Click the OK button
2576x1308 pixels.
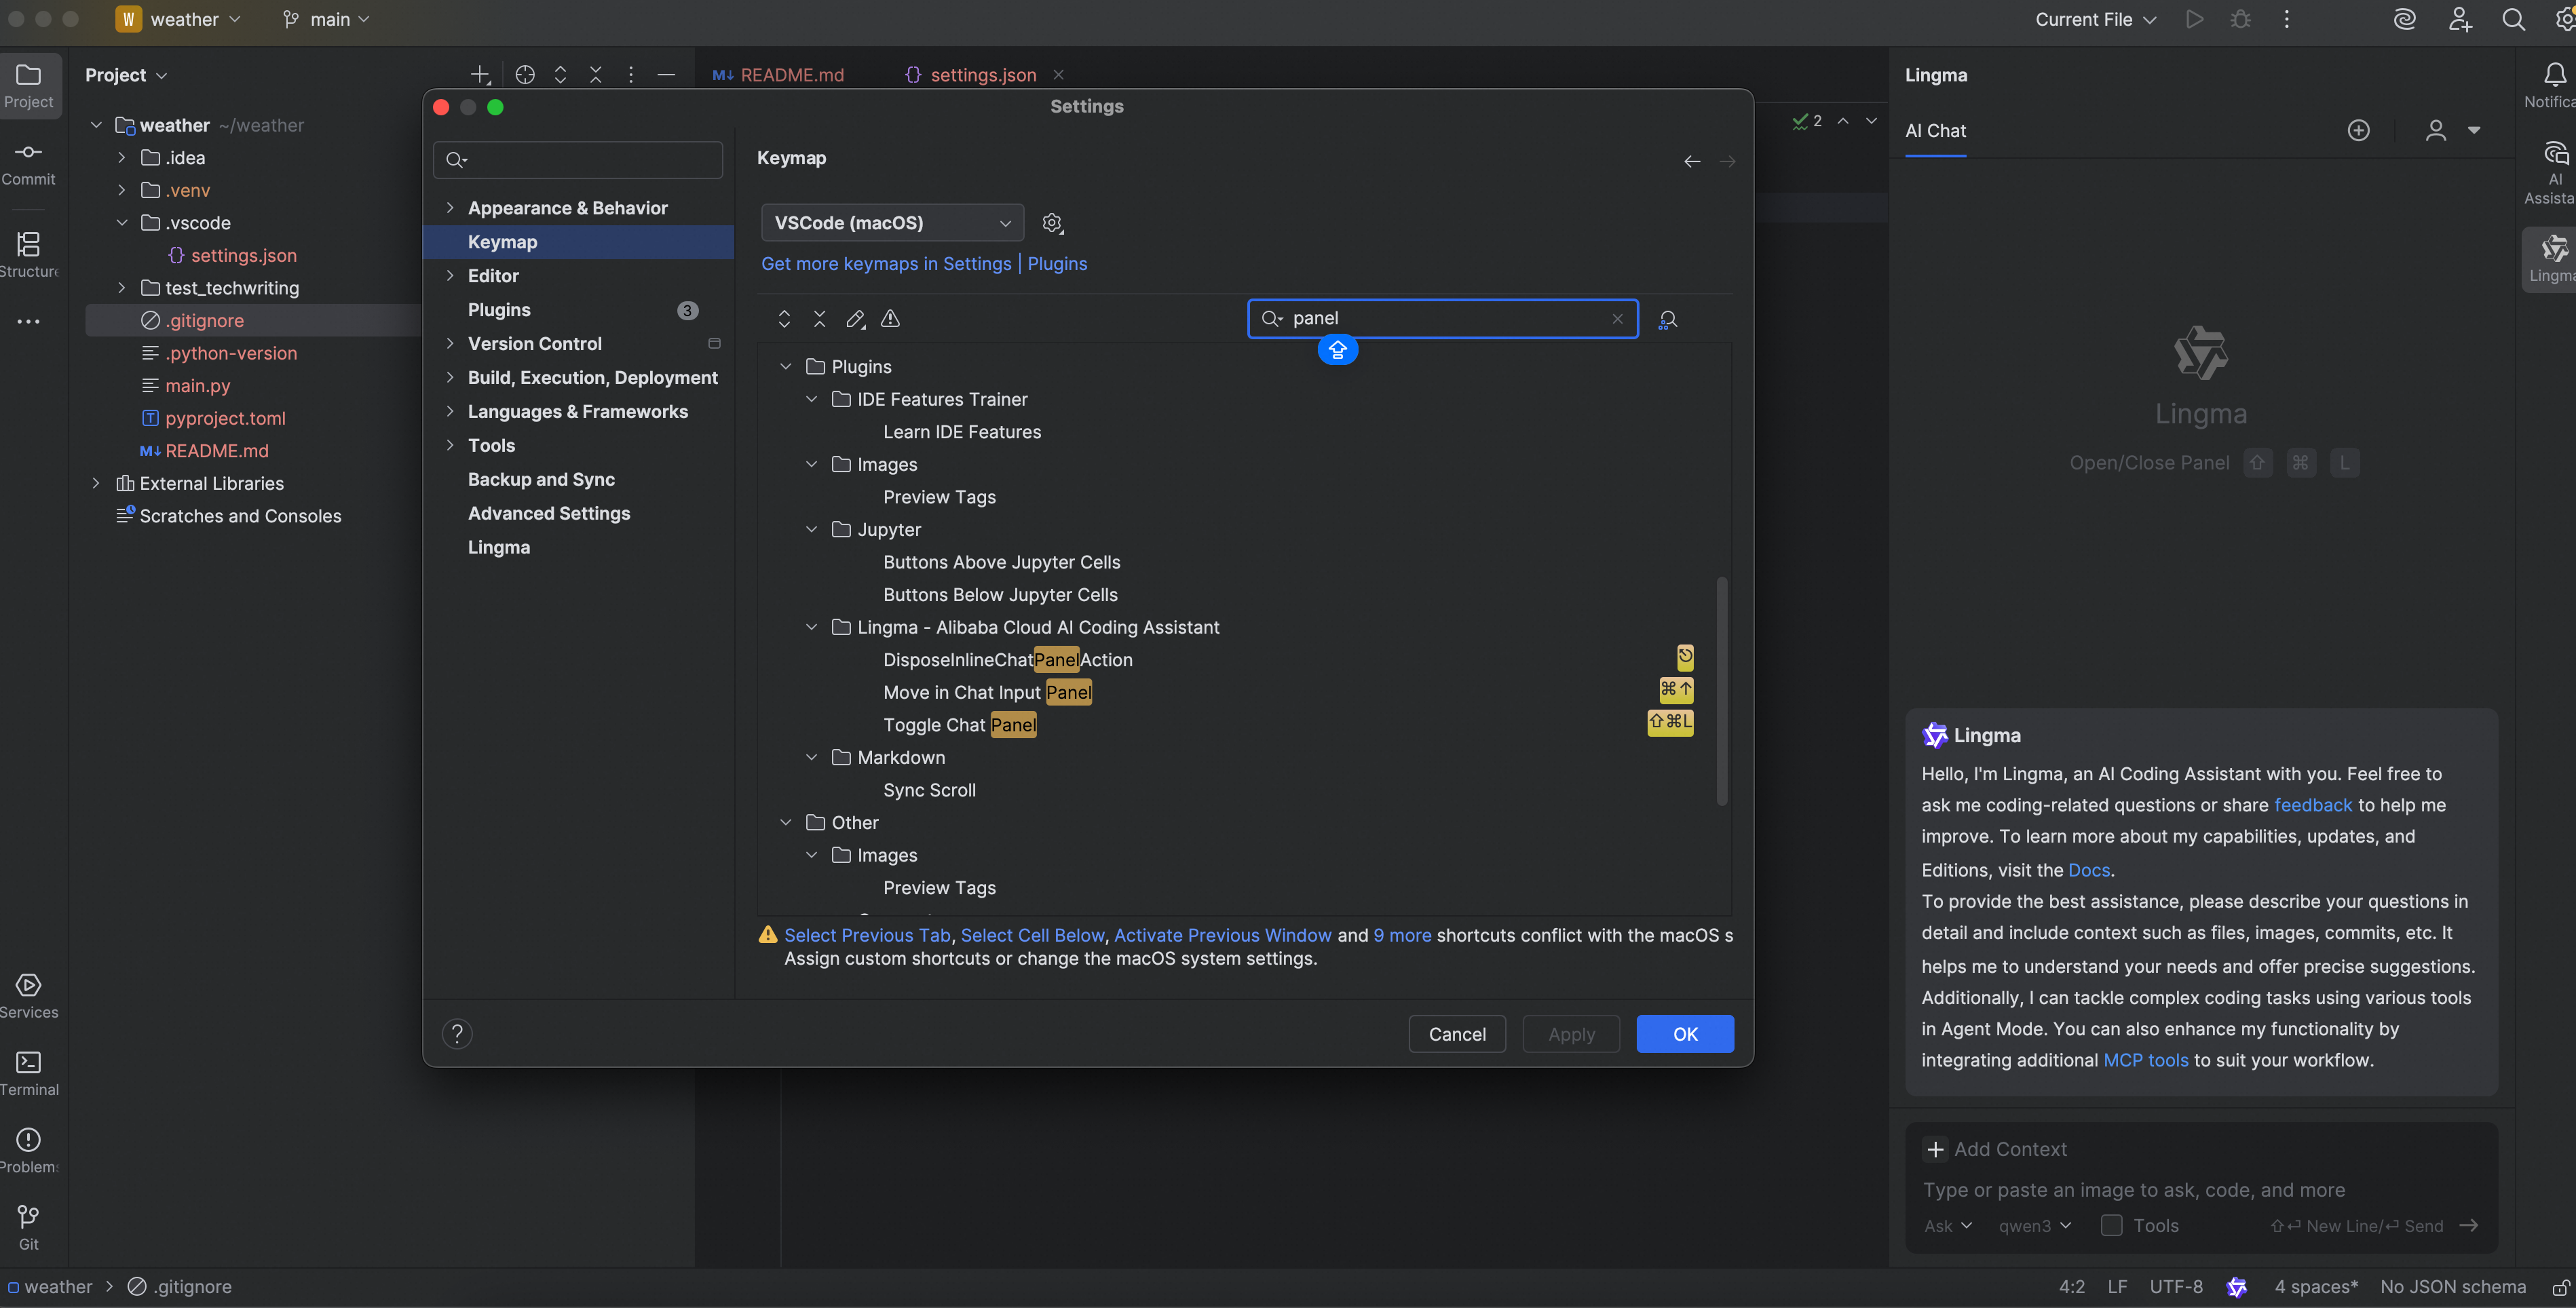click(1685, 1034)
